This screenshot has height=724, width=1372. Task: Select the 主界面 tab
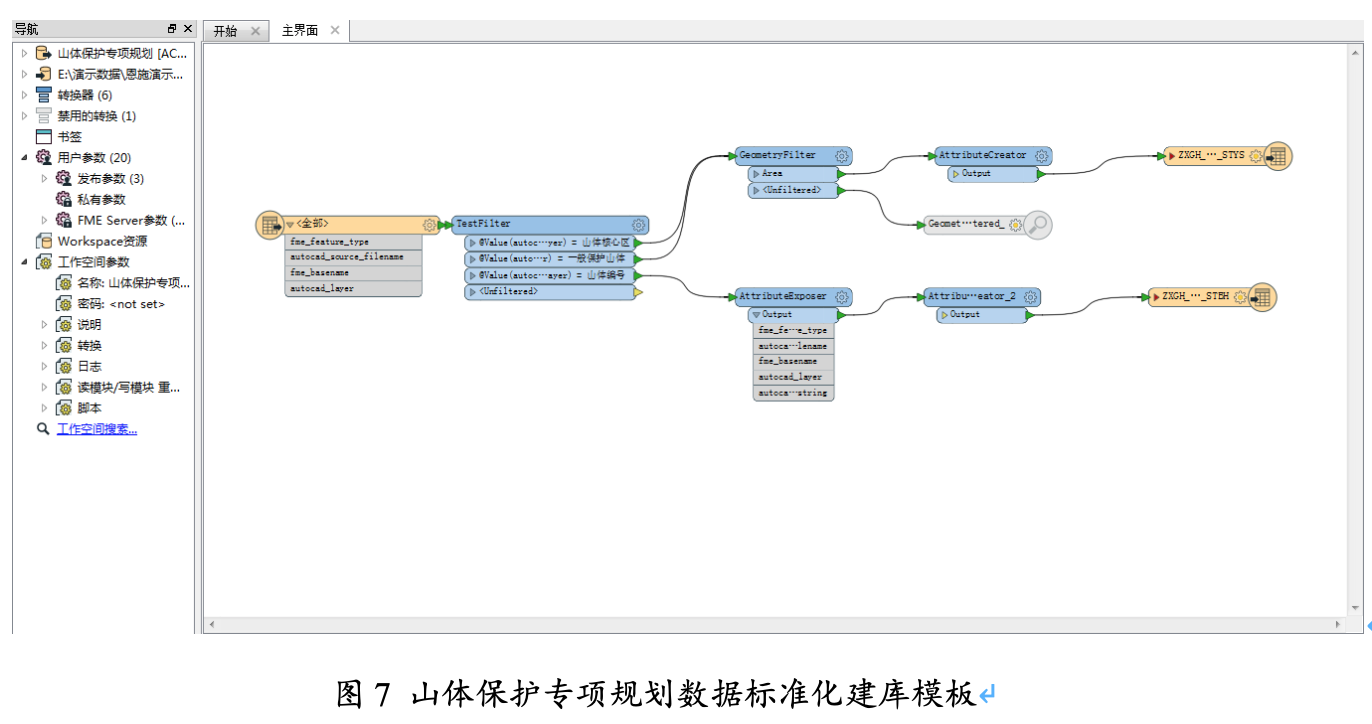pos(300,30)
